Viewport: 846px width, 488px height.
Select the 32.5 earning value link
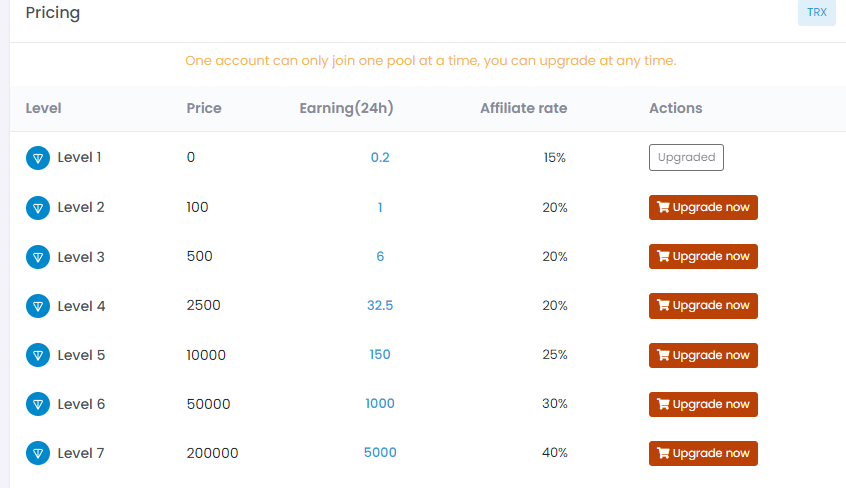380,306
